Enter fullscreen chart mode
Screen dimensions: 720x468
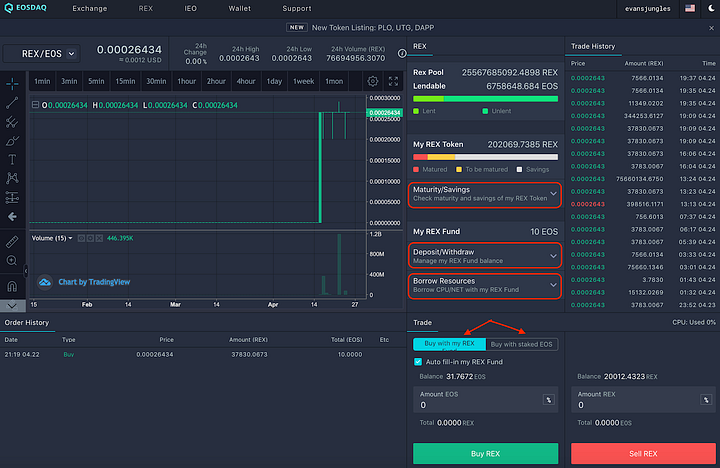point(393,81)
